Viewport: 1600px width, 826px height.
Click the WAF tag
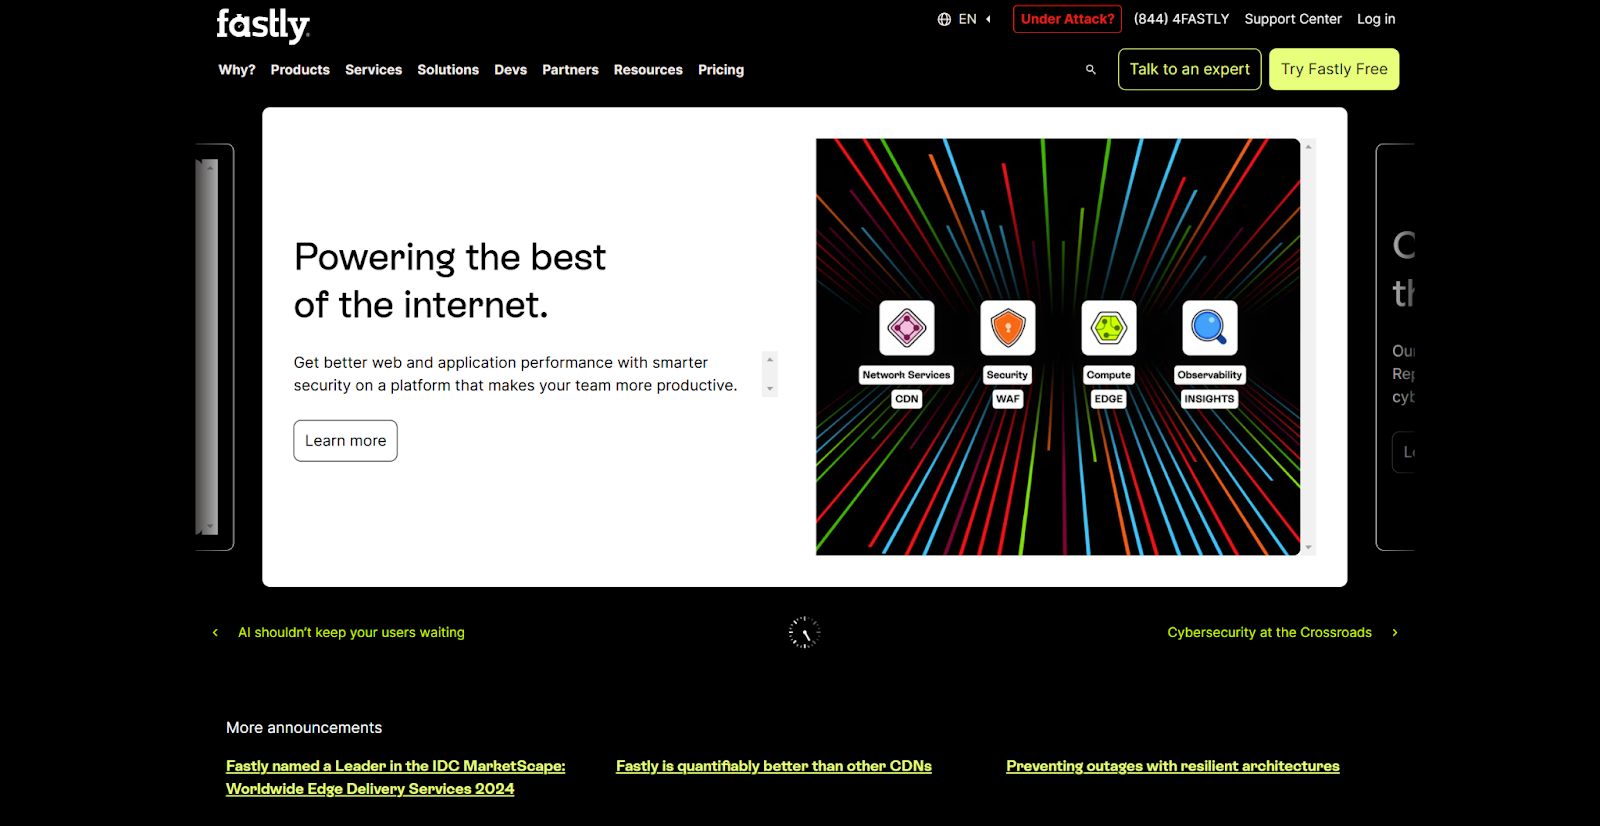(1008, 399)
